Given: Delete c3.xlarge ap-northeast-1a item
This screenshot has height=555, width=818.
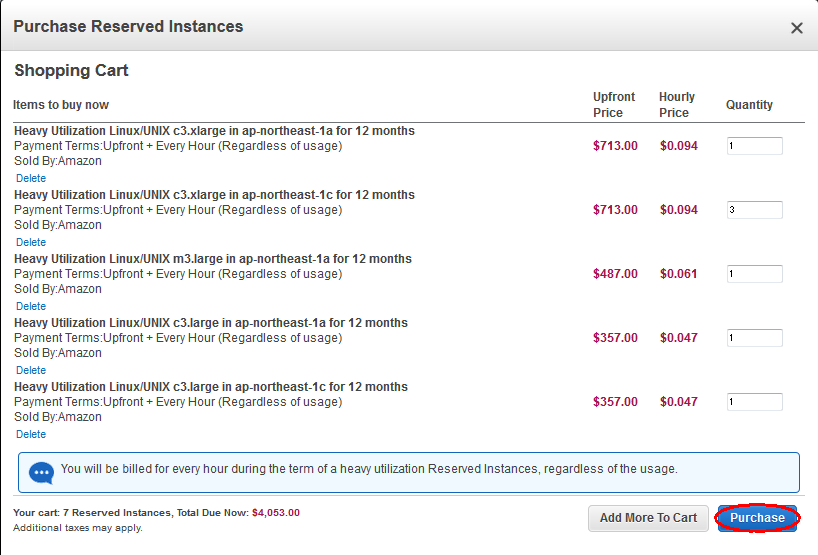Looking at the screenshot, I should tap(31, 178).
